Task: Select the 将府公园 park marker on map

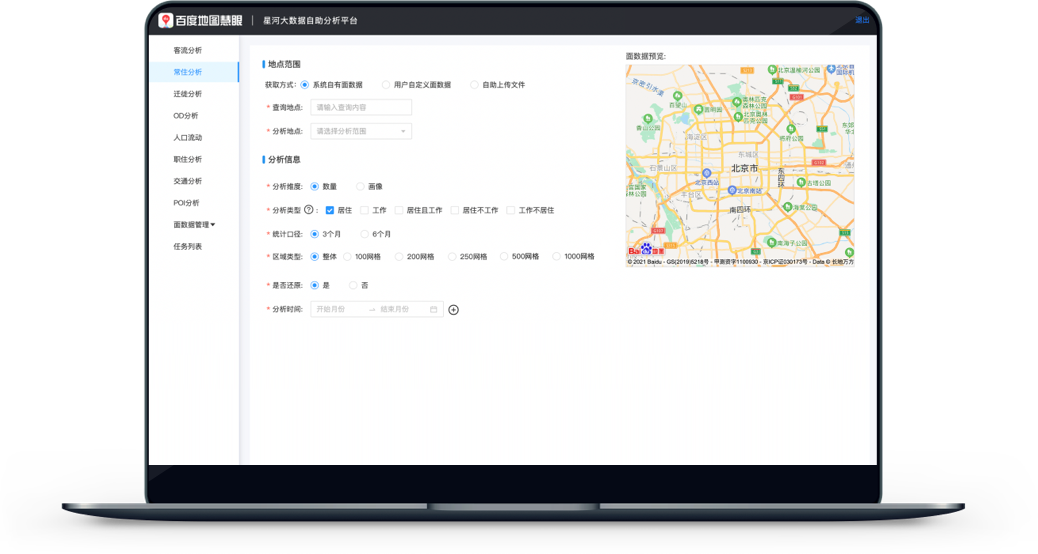Action: coord(791,129)
